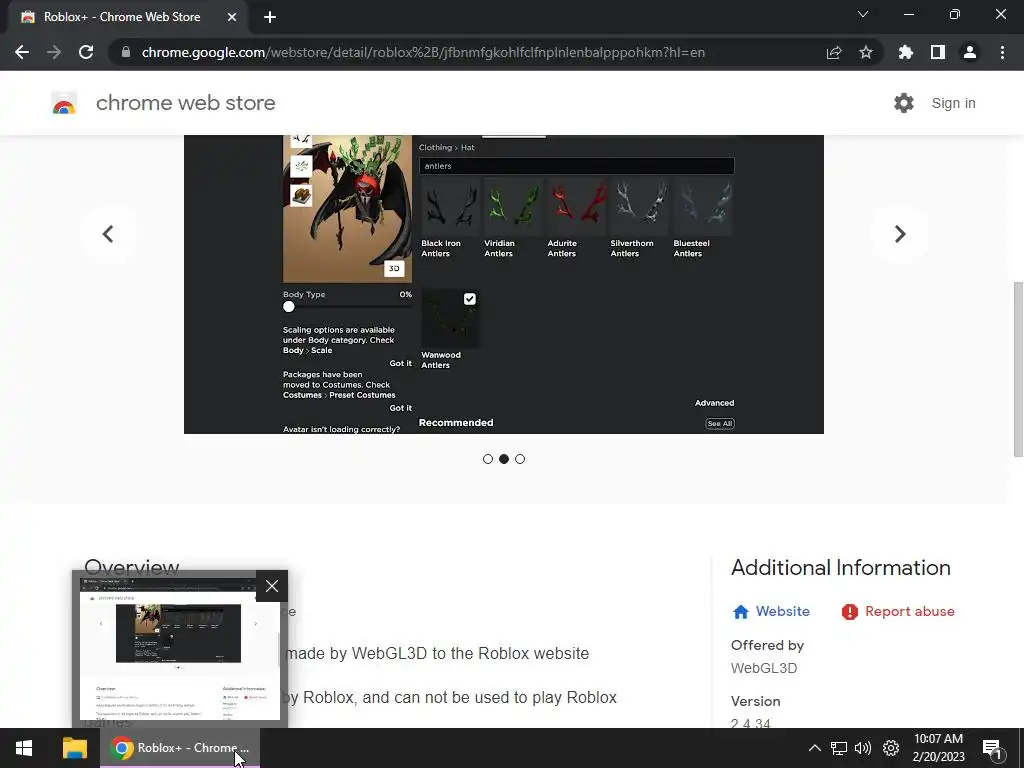Close the taskbar window preview
Viewport: 1024px width, 768px height.
[x=272, y=586]
